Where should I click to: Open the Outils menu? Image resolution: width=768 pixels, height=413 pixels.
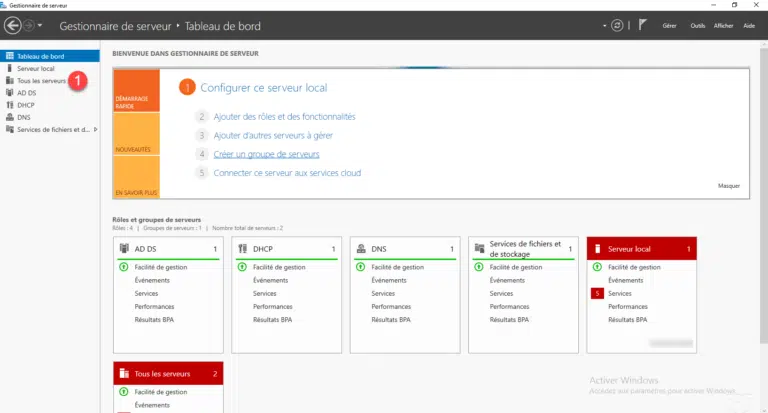point(697,25)
